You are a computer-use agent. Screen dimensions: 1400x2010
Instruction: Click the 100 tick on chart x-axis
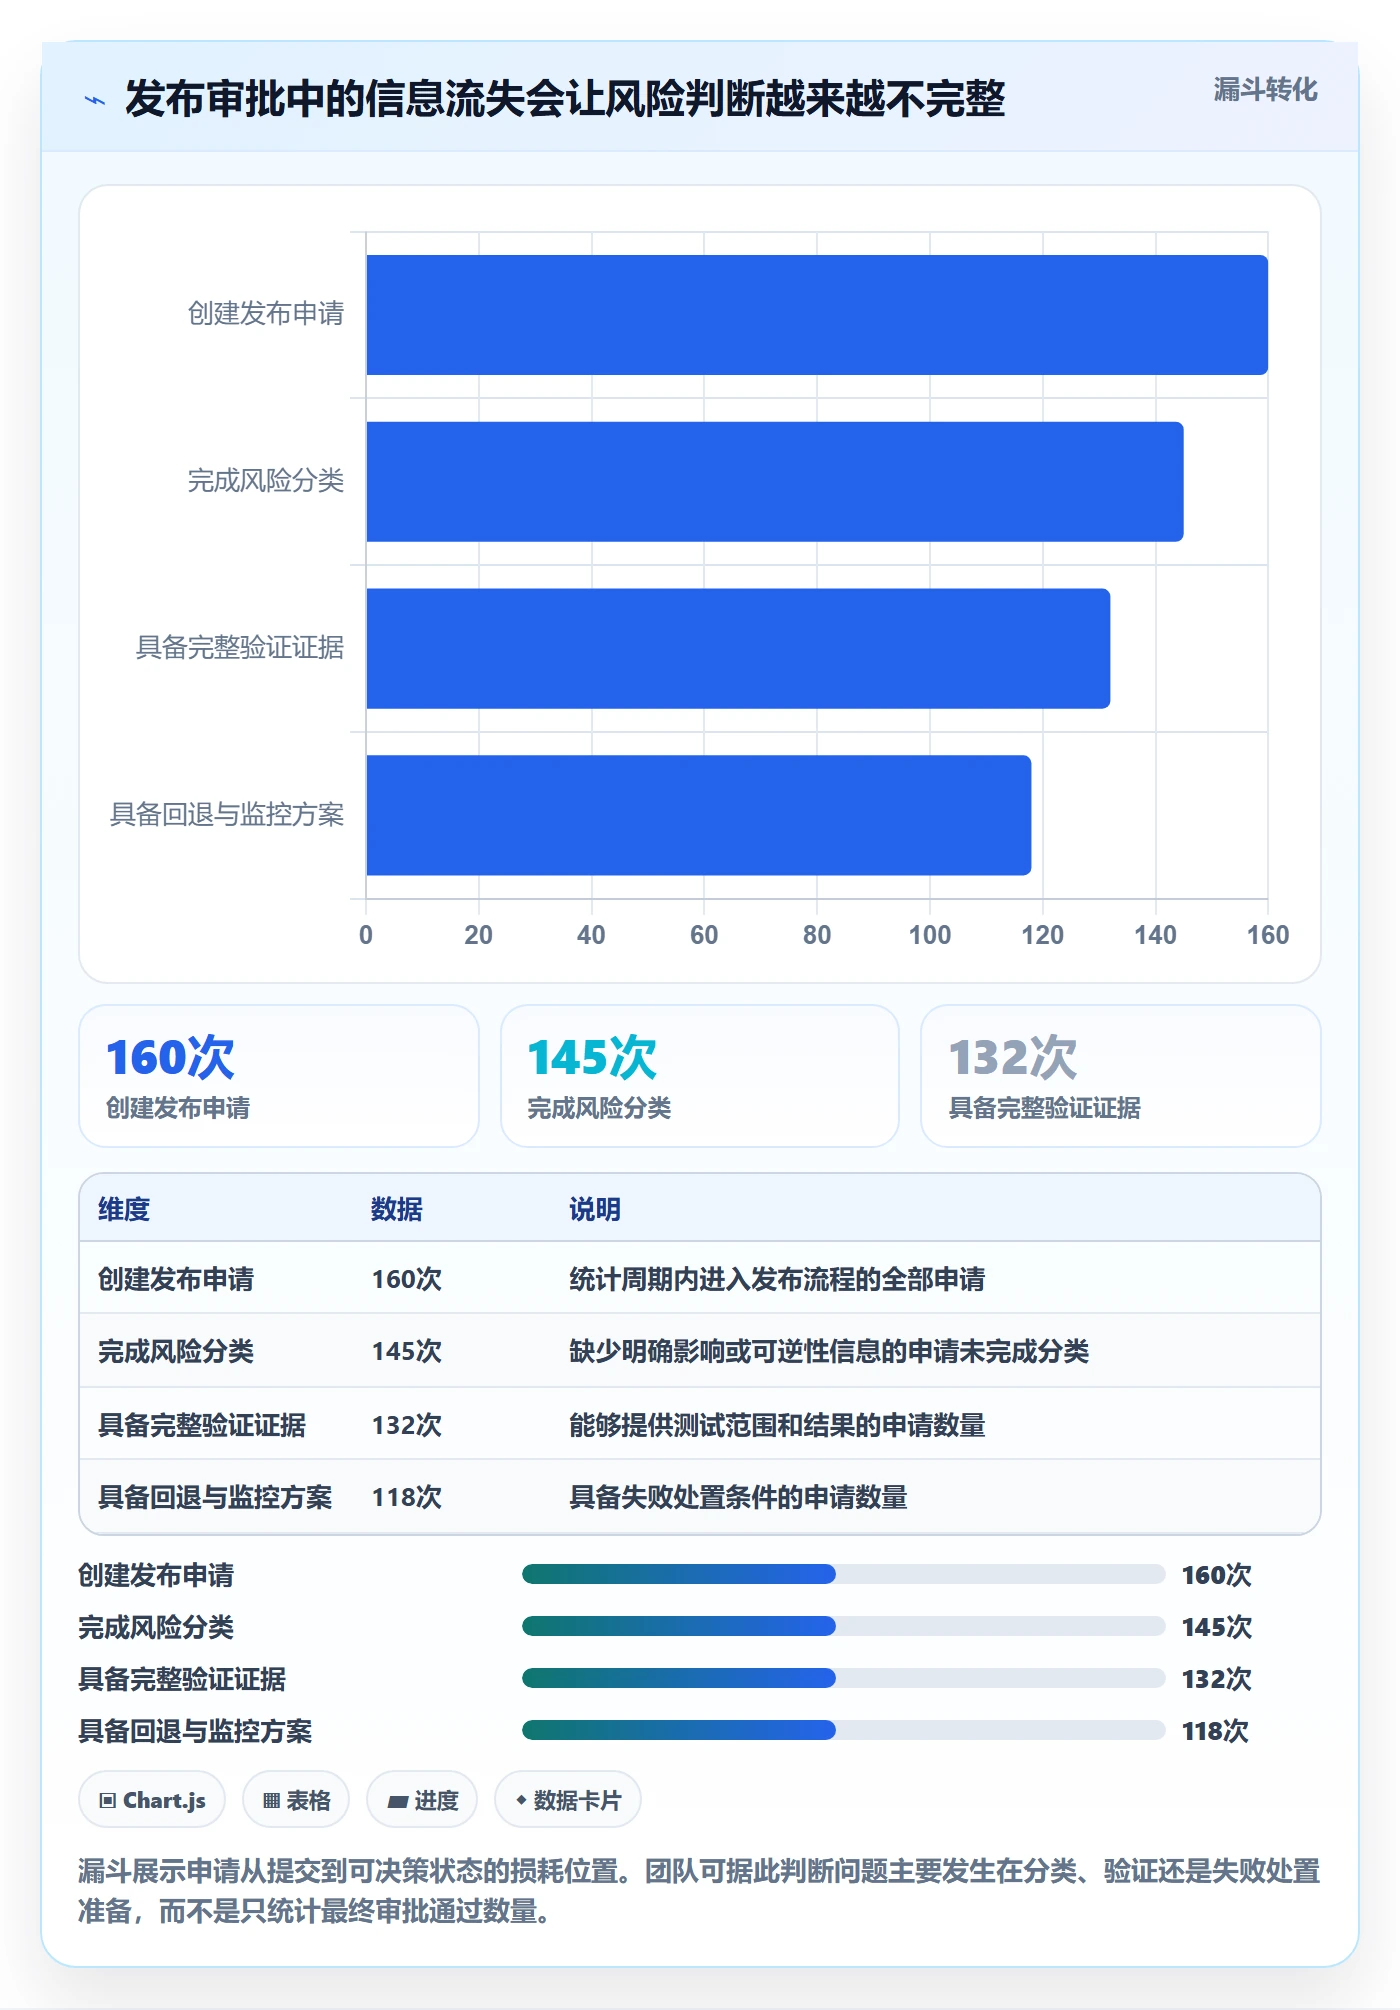pyautogui.click(x=930, y=935)
